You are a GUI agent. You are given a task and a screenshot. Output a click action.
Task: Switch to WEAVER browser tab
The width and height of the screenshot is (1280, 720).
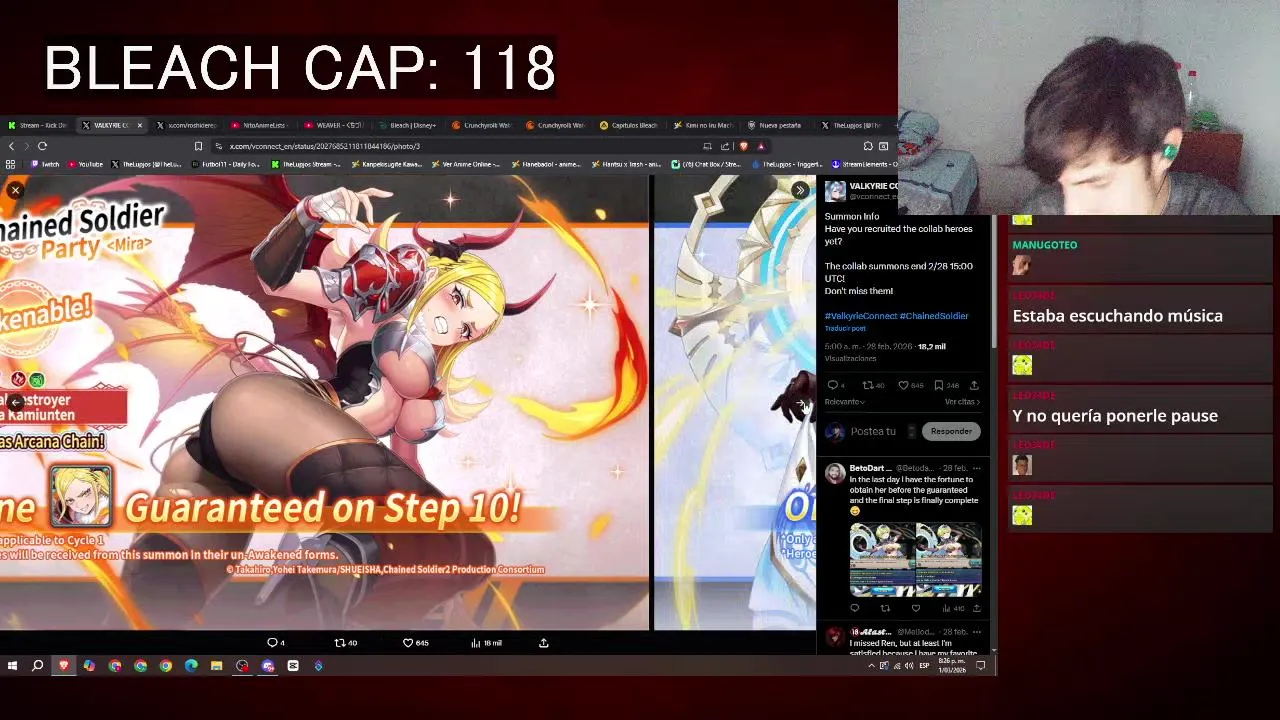(337, 125)
